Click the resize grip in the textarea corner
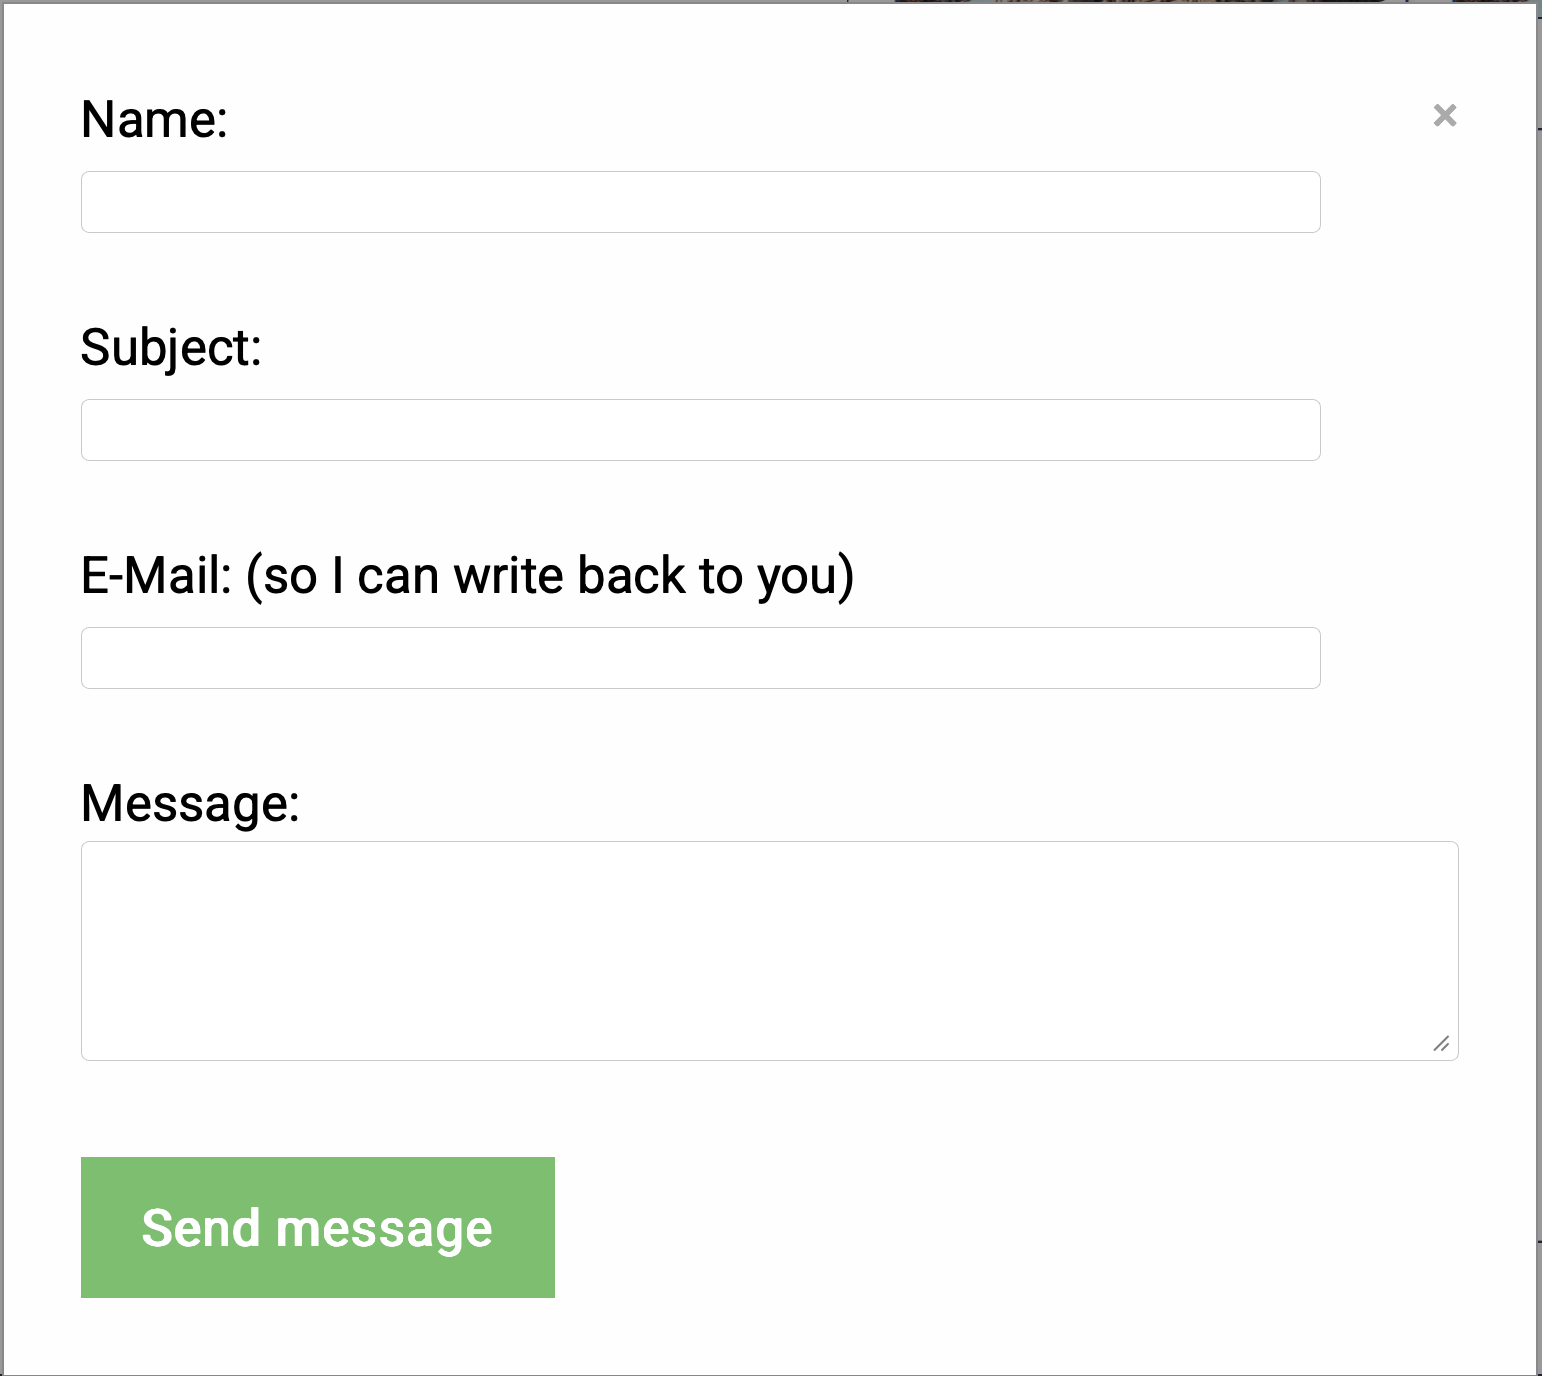The image size is (1542, 1376). coord(1441,1044)
